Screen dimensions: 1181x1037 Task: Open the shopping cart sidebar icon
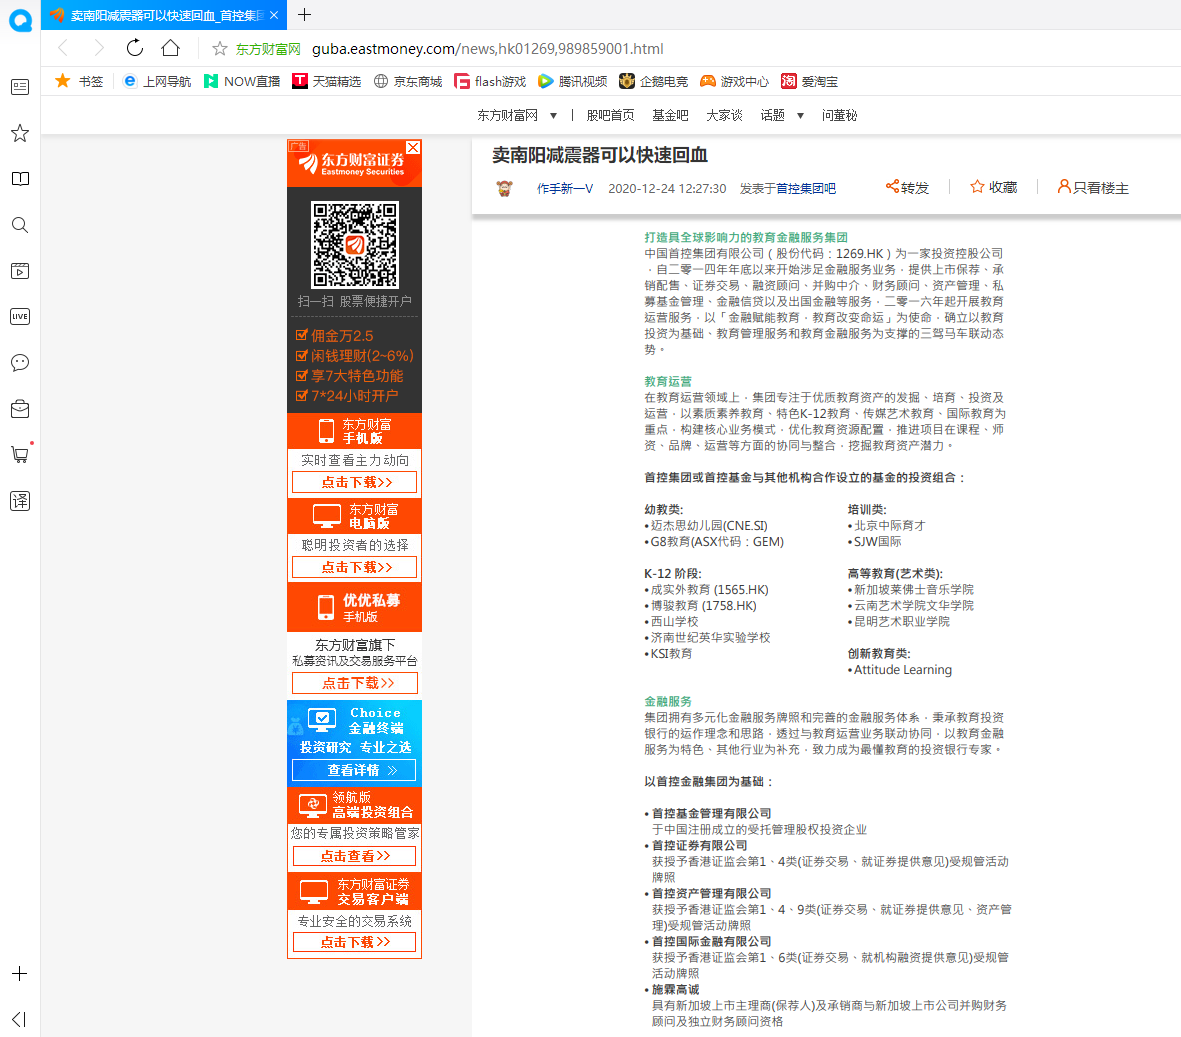click(x=20, y=454)
